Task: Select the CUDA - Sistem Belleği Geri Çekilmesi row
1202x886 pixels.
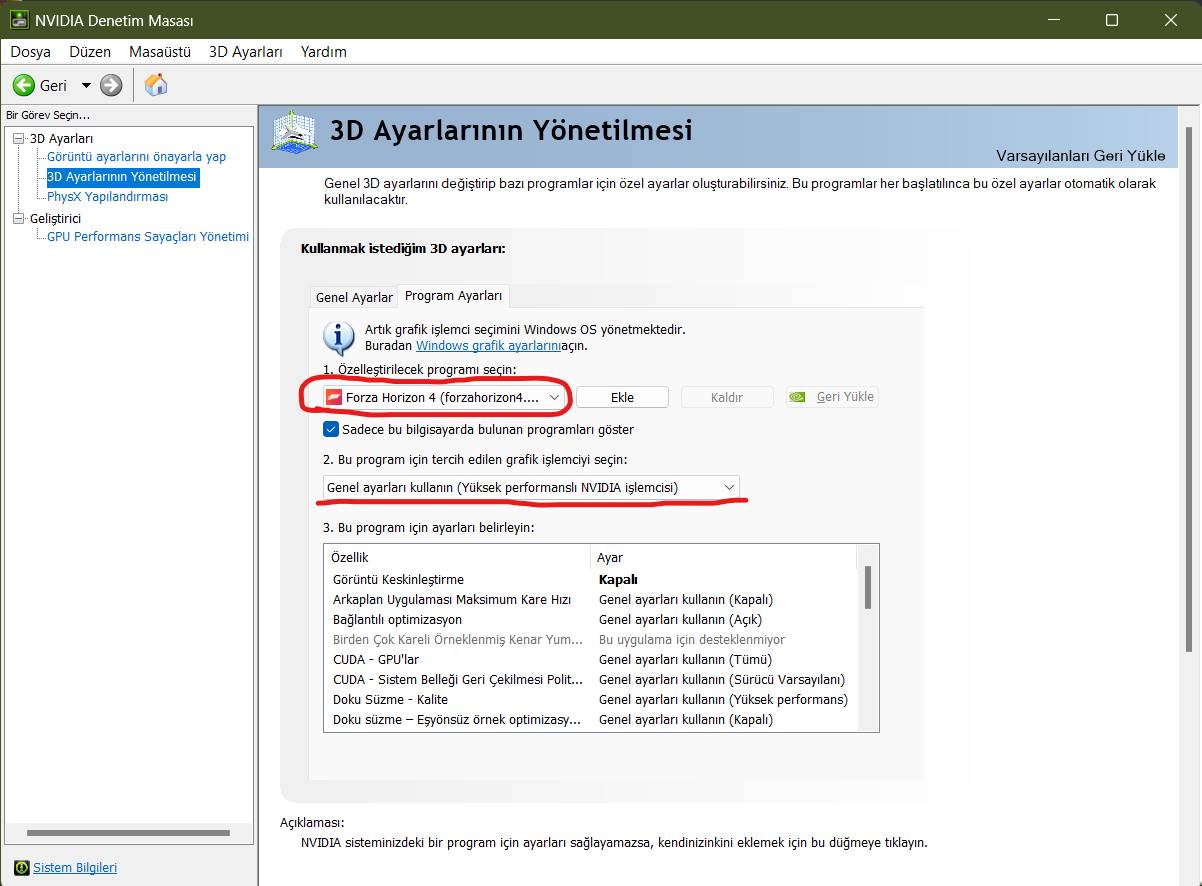Action: pos(590,679)
